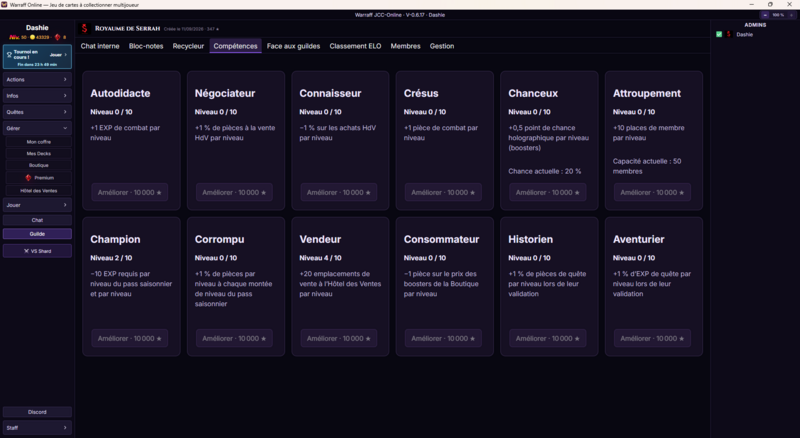The image size is (800, 438).
Task: Click the red gem icon under Dashie
Action: 57,37
